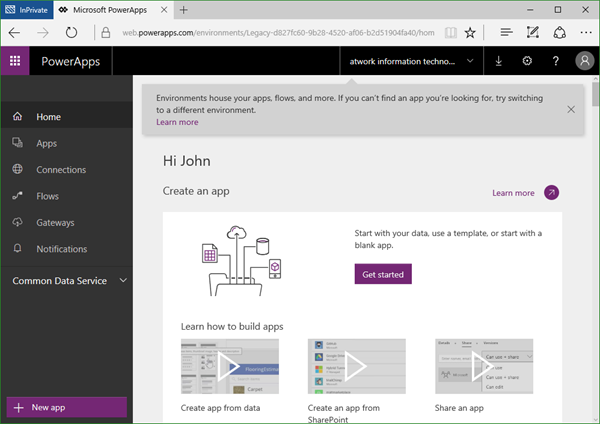This screenshot has height=424, width=600.
Task: Open Gateways from the left menu
Action: pos(55,222)
